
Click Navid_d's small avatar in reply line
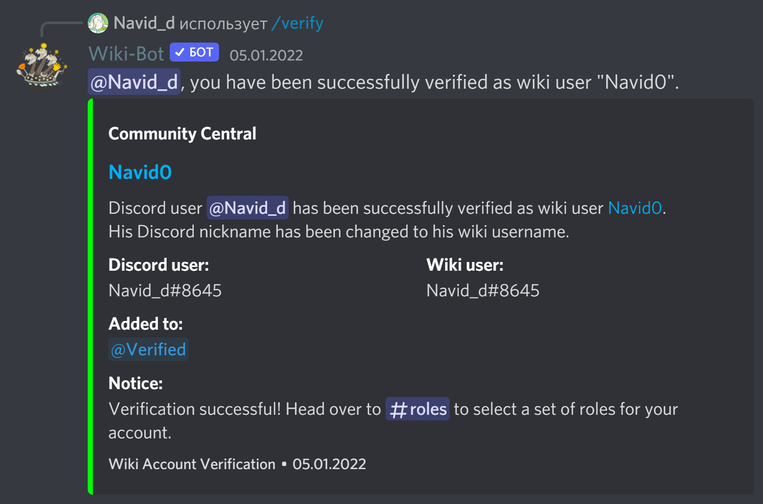pyautogui.click(x=98, y=23)
